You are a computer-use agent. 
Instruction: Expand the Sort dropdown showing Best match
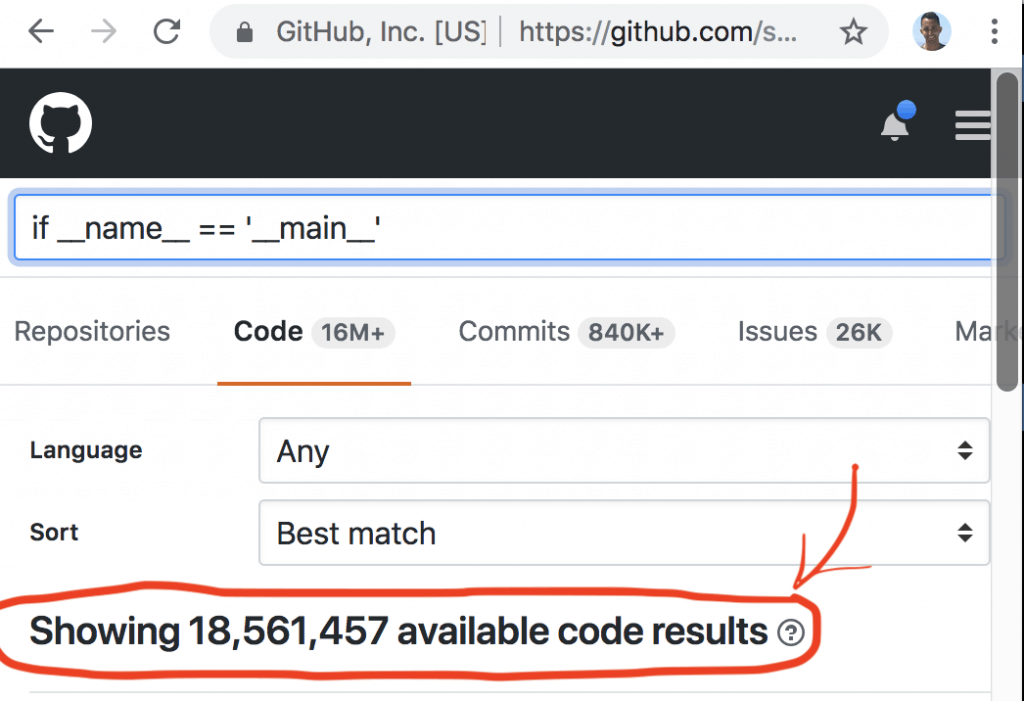coord(624,533)
